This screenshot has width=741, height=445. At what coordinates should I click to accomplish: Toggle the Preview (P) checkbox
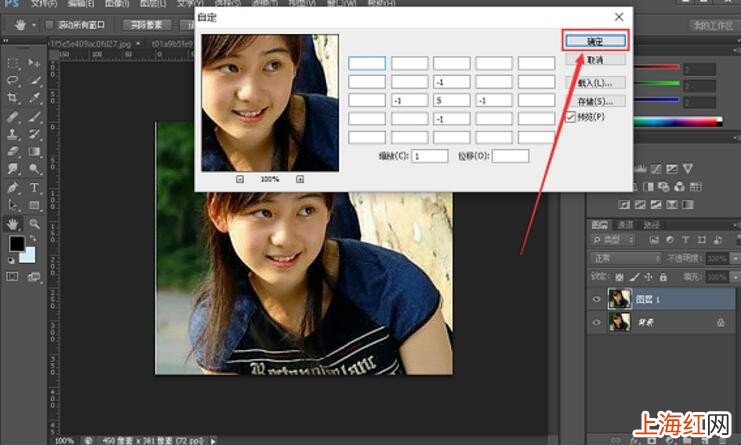(x=571, y=117)
